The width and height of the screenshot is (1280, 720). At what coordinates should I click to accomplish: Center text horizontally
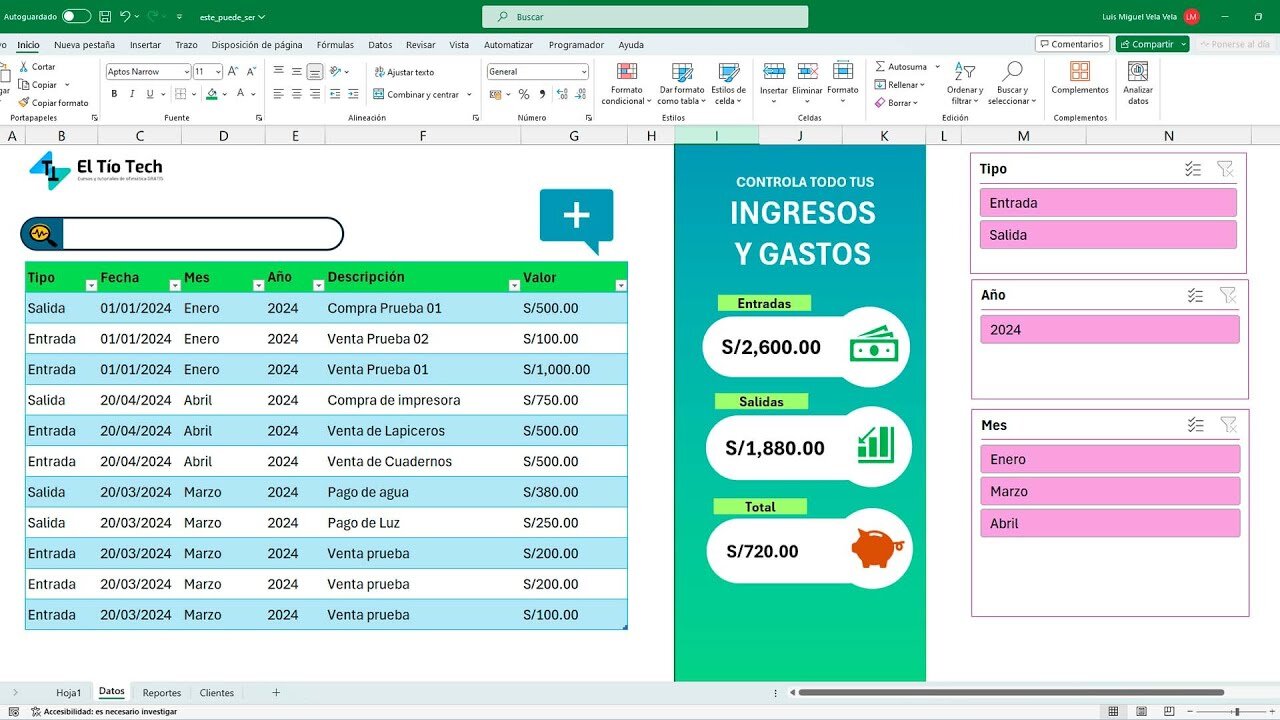click(297, 94)
